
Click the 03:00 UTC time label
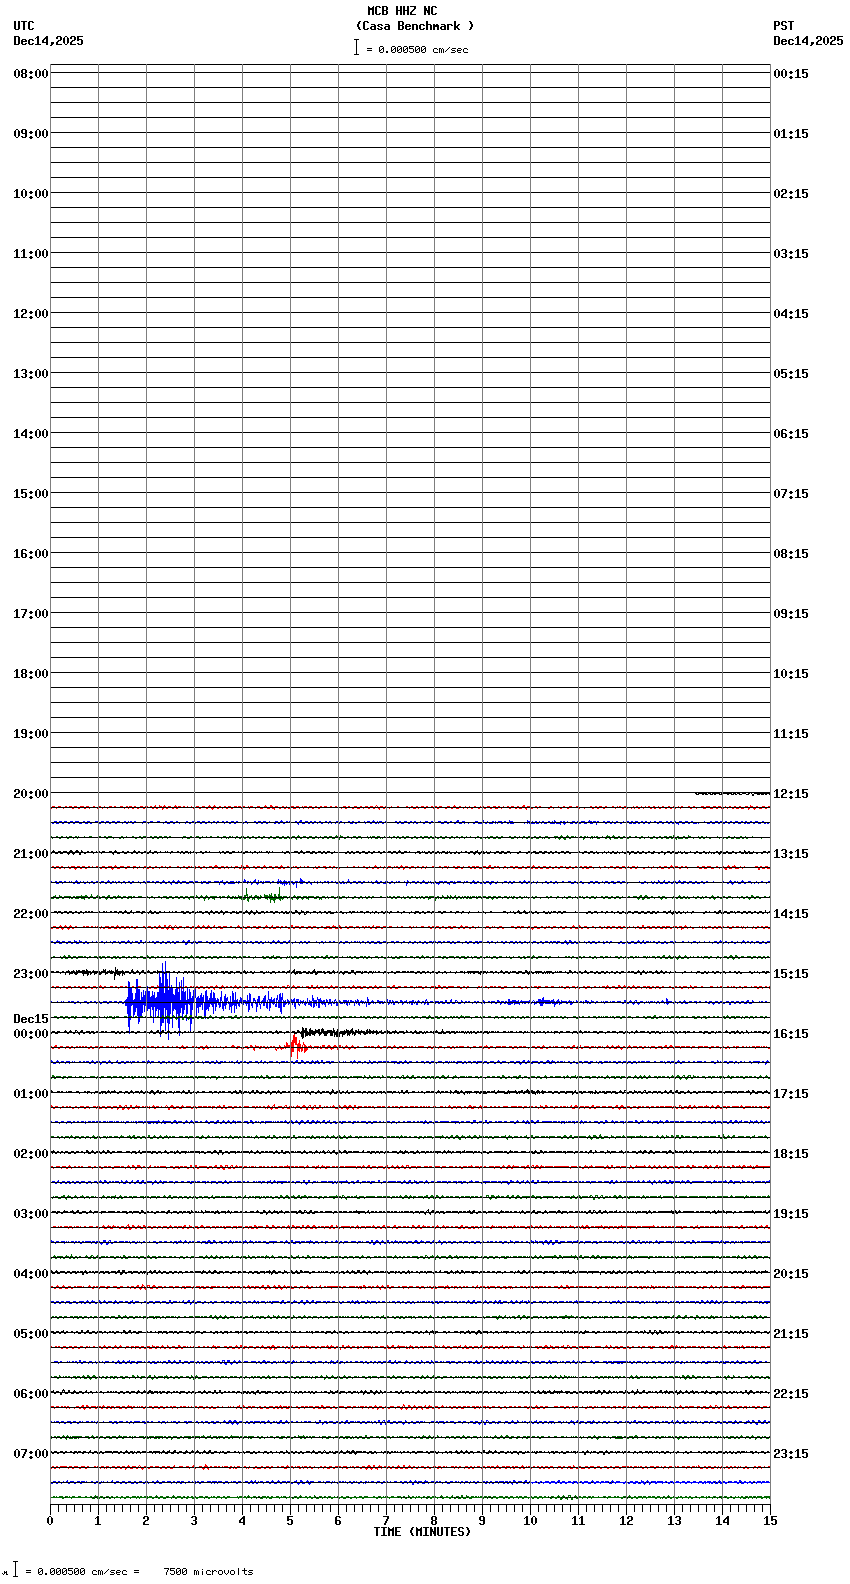click(30, 1214)
